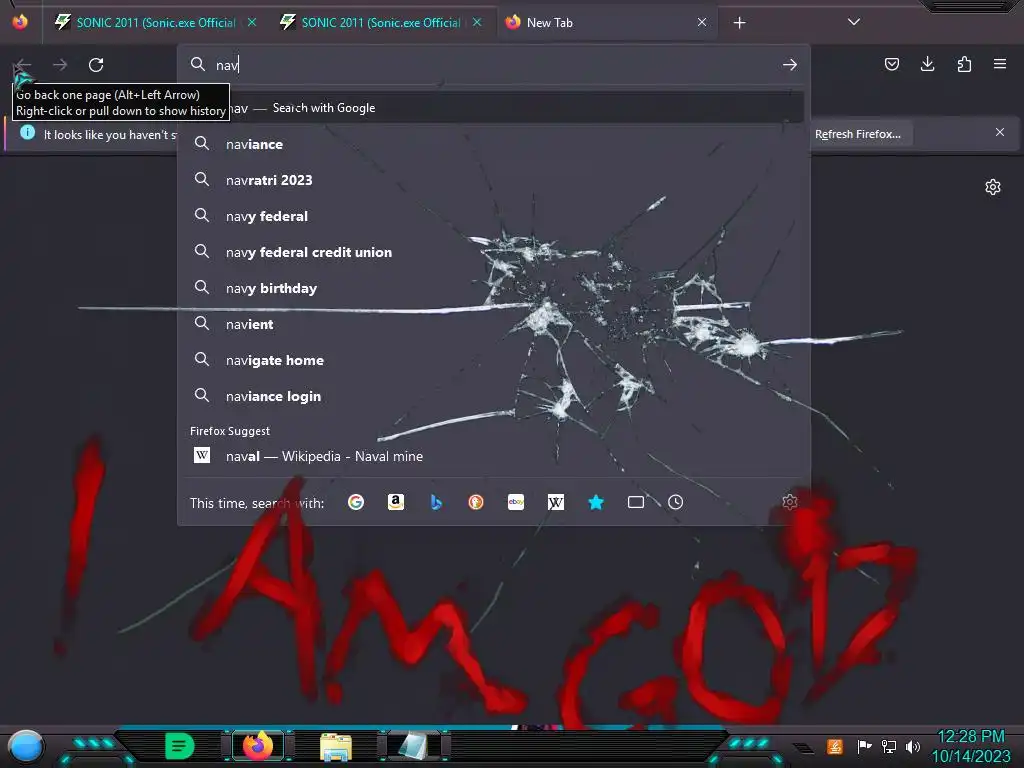Search in Bookmarks via star icon
The image size is (1024, 768).
click(596, 502)
